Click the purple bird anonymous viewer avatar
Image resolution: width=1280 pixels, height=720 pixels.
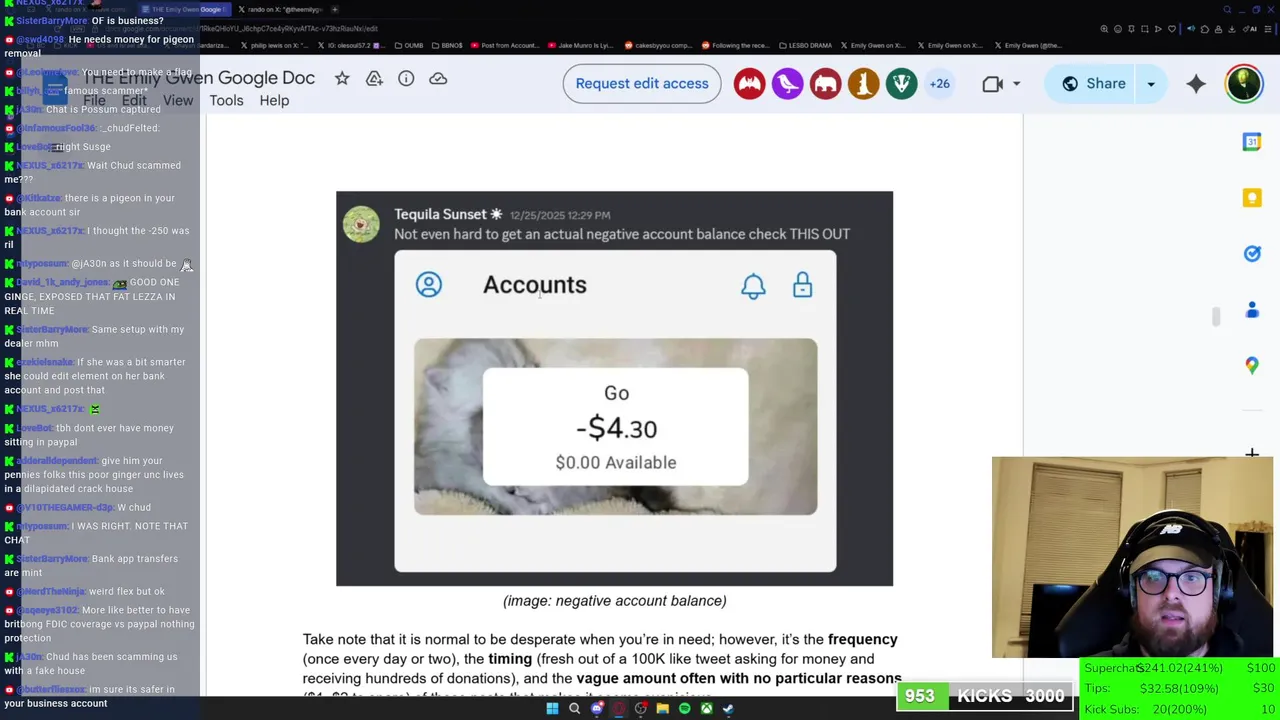point(787,84)
